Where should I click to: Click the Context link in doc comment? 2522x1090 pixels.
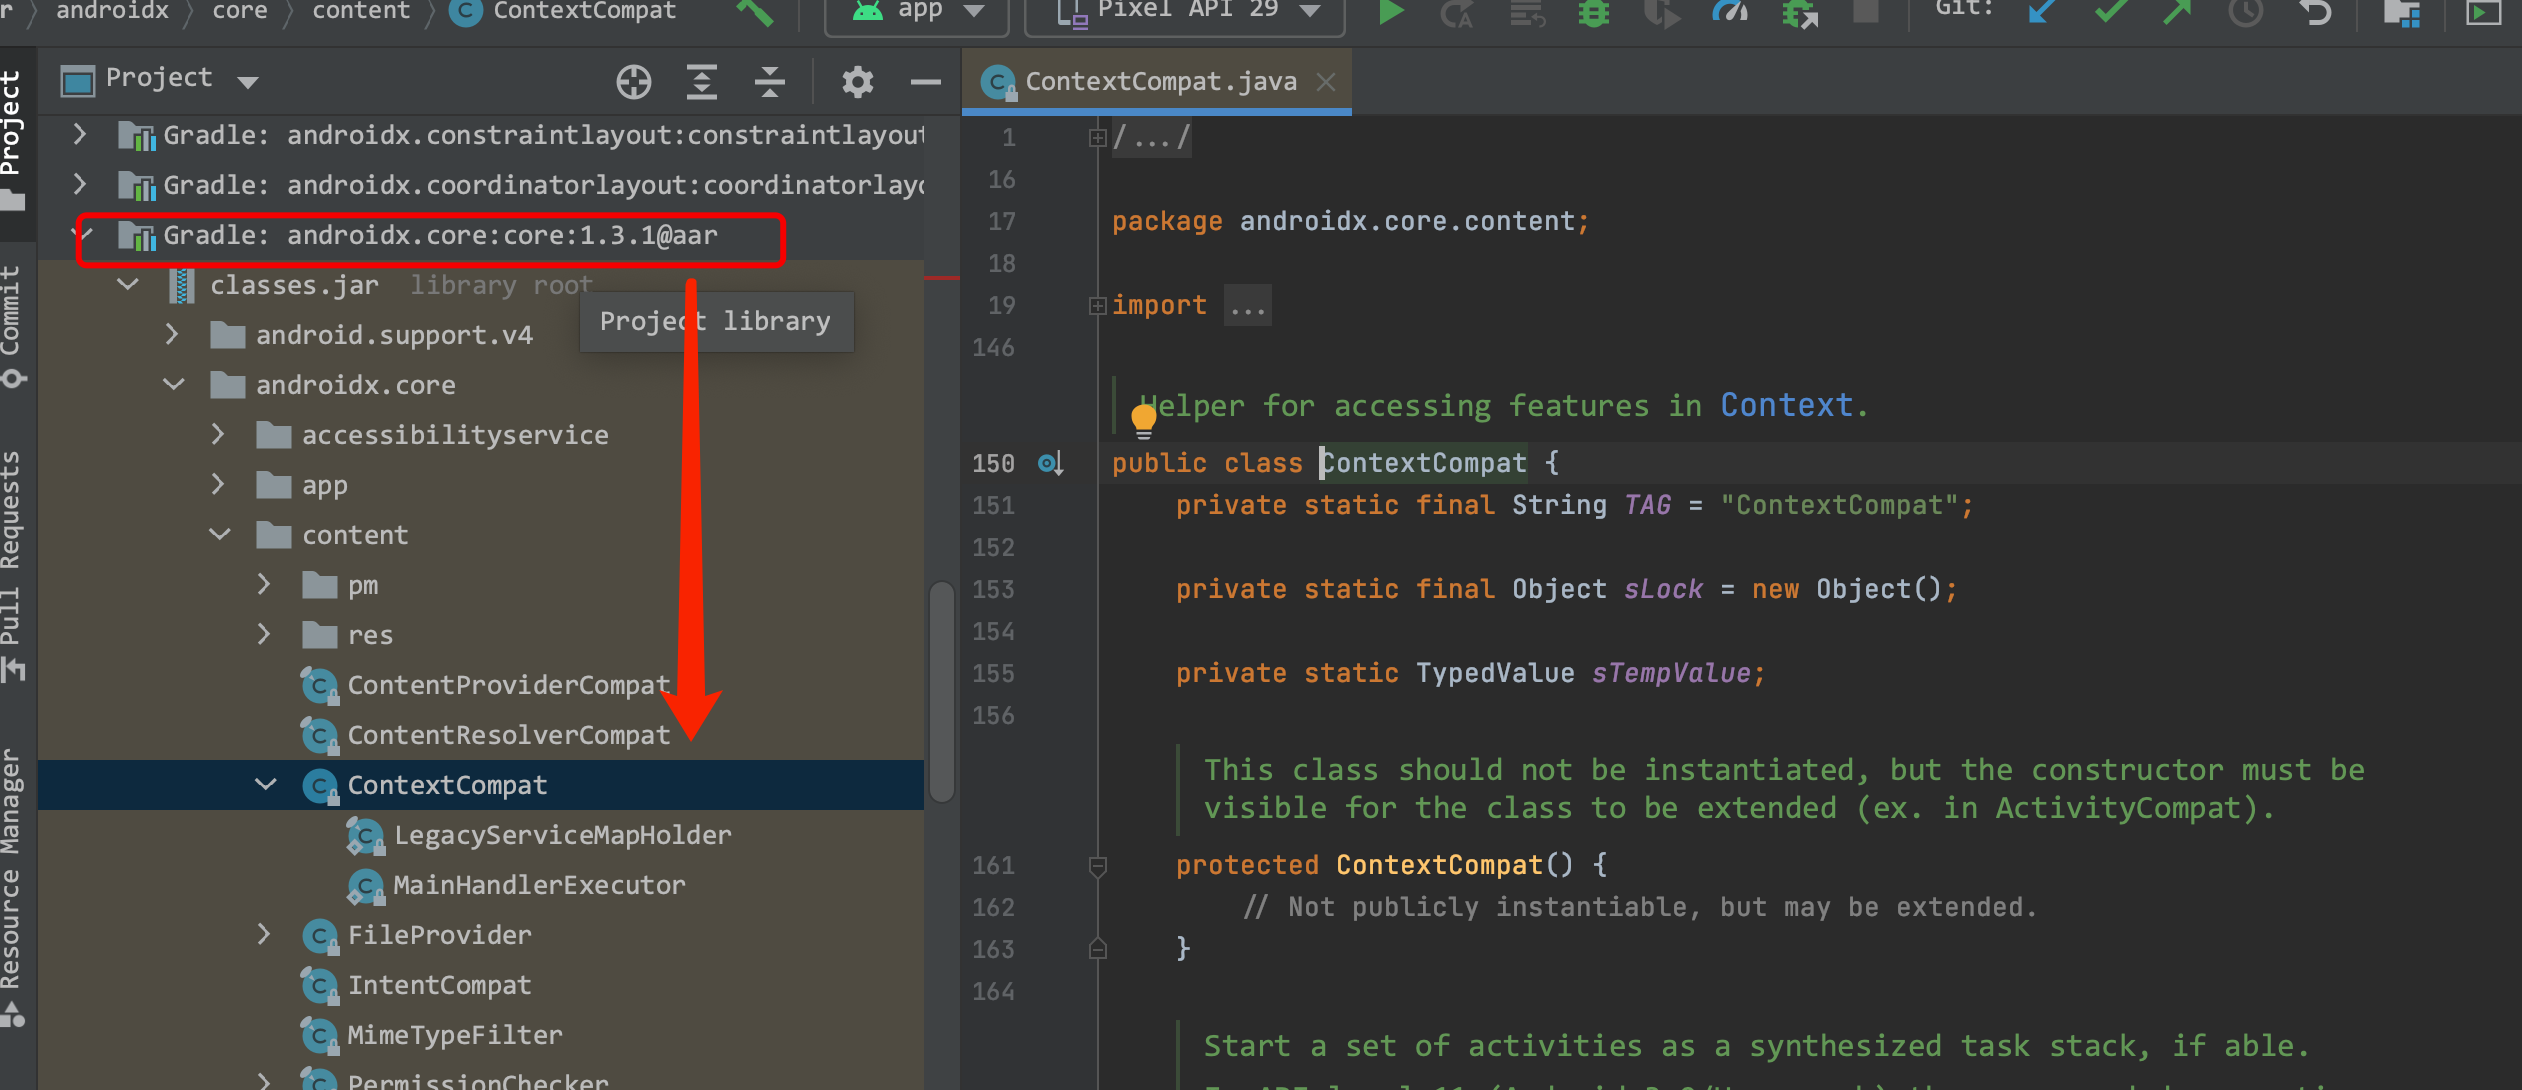point(1786,405)
